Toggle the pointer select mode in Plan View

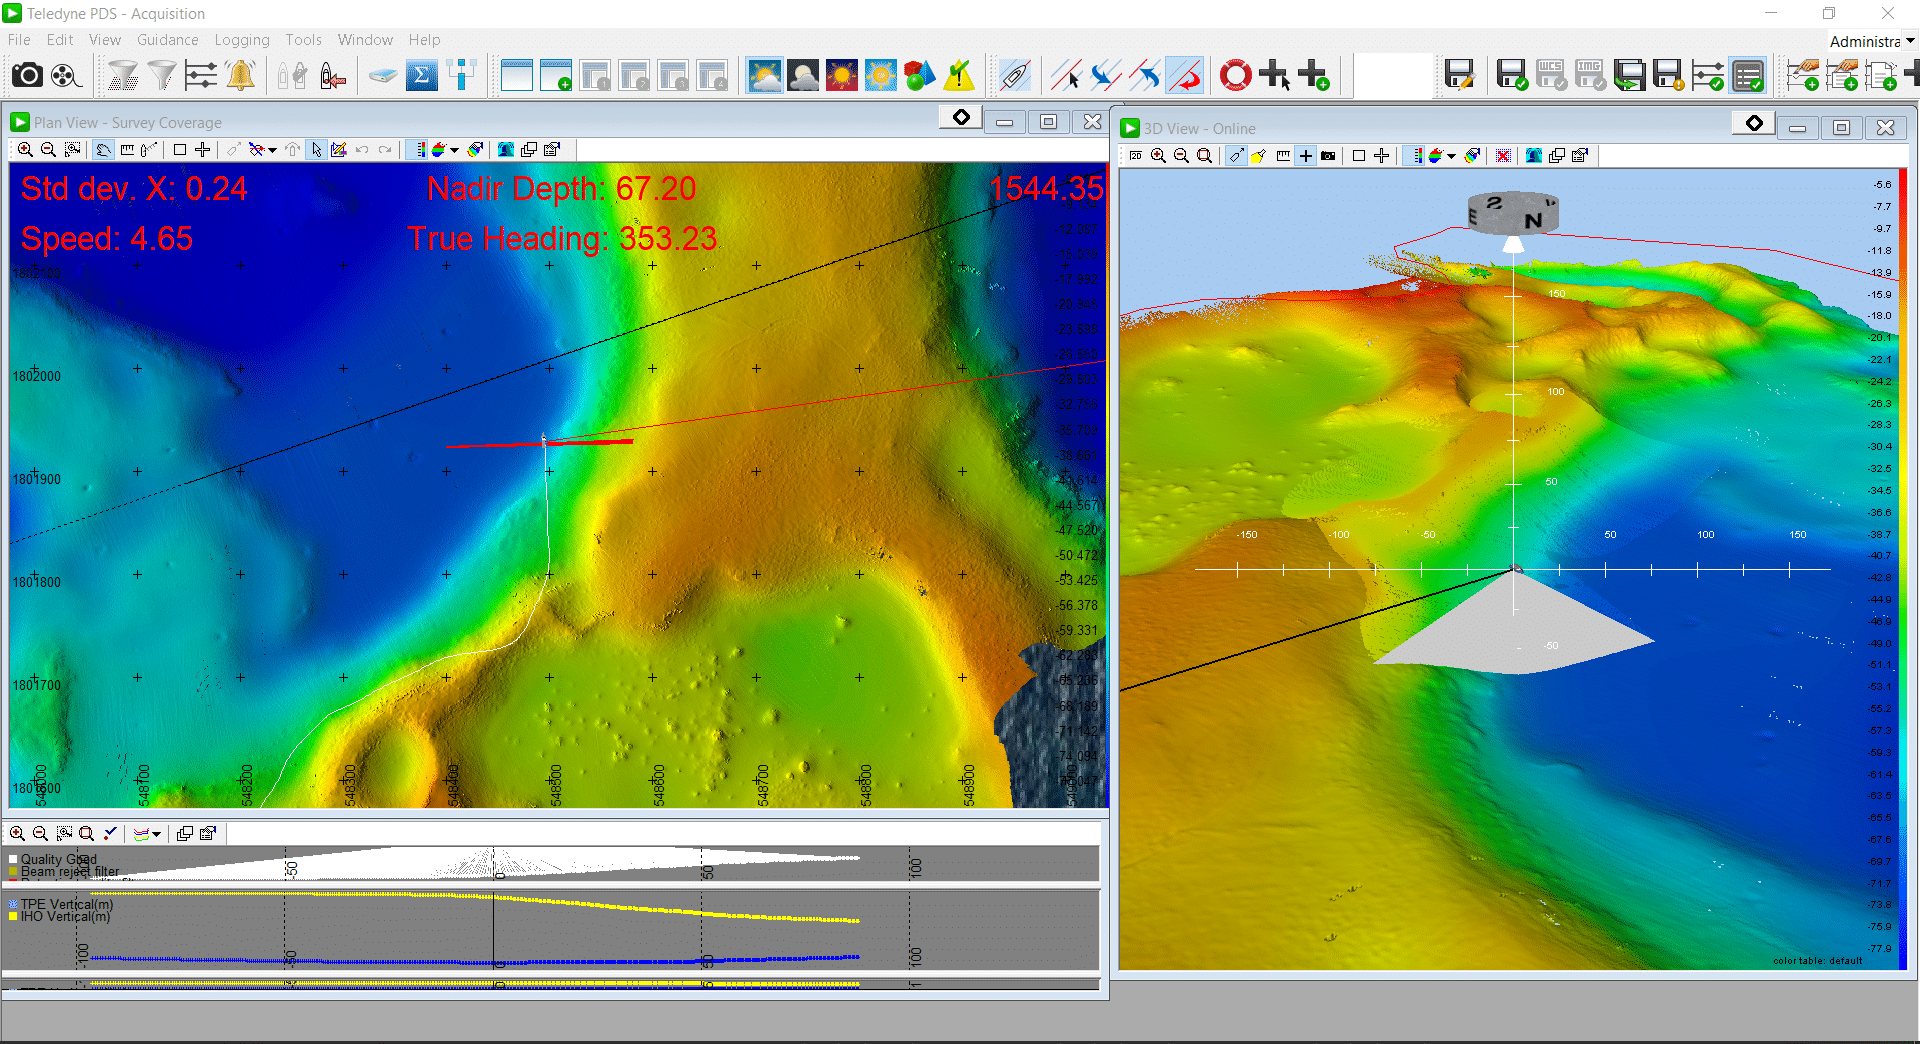click(x=317, y=150)
